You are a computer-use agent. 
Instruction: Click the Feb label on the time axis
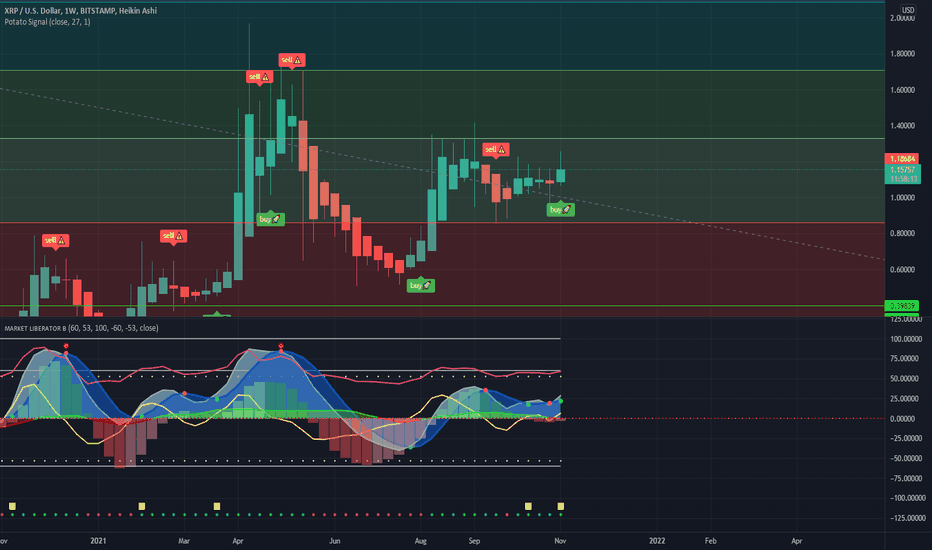710,541
